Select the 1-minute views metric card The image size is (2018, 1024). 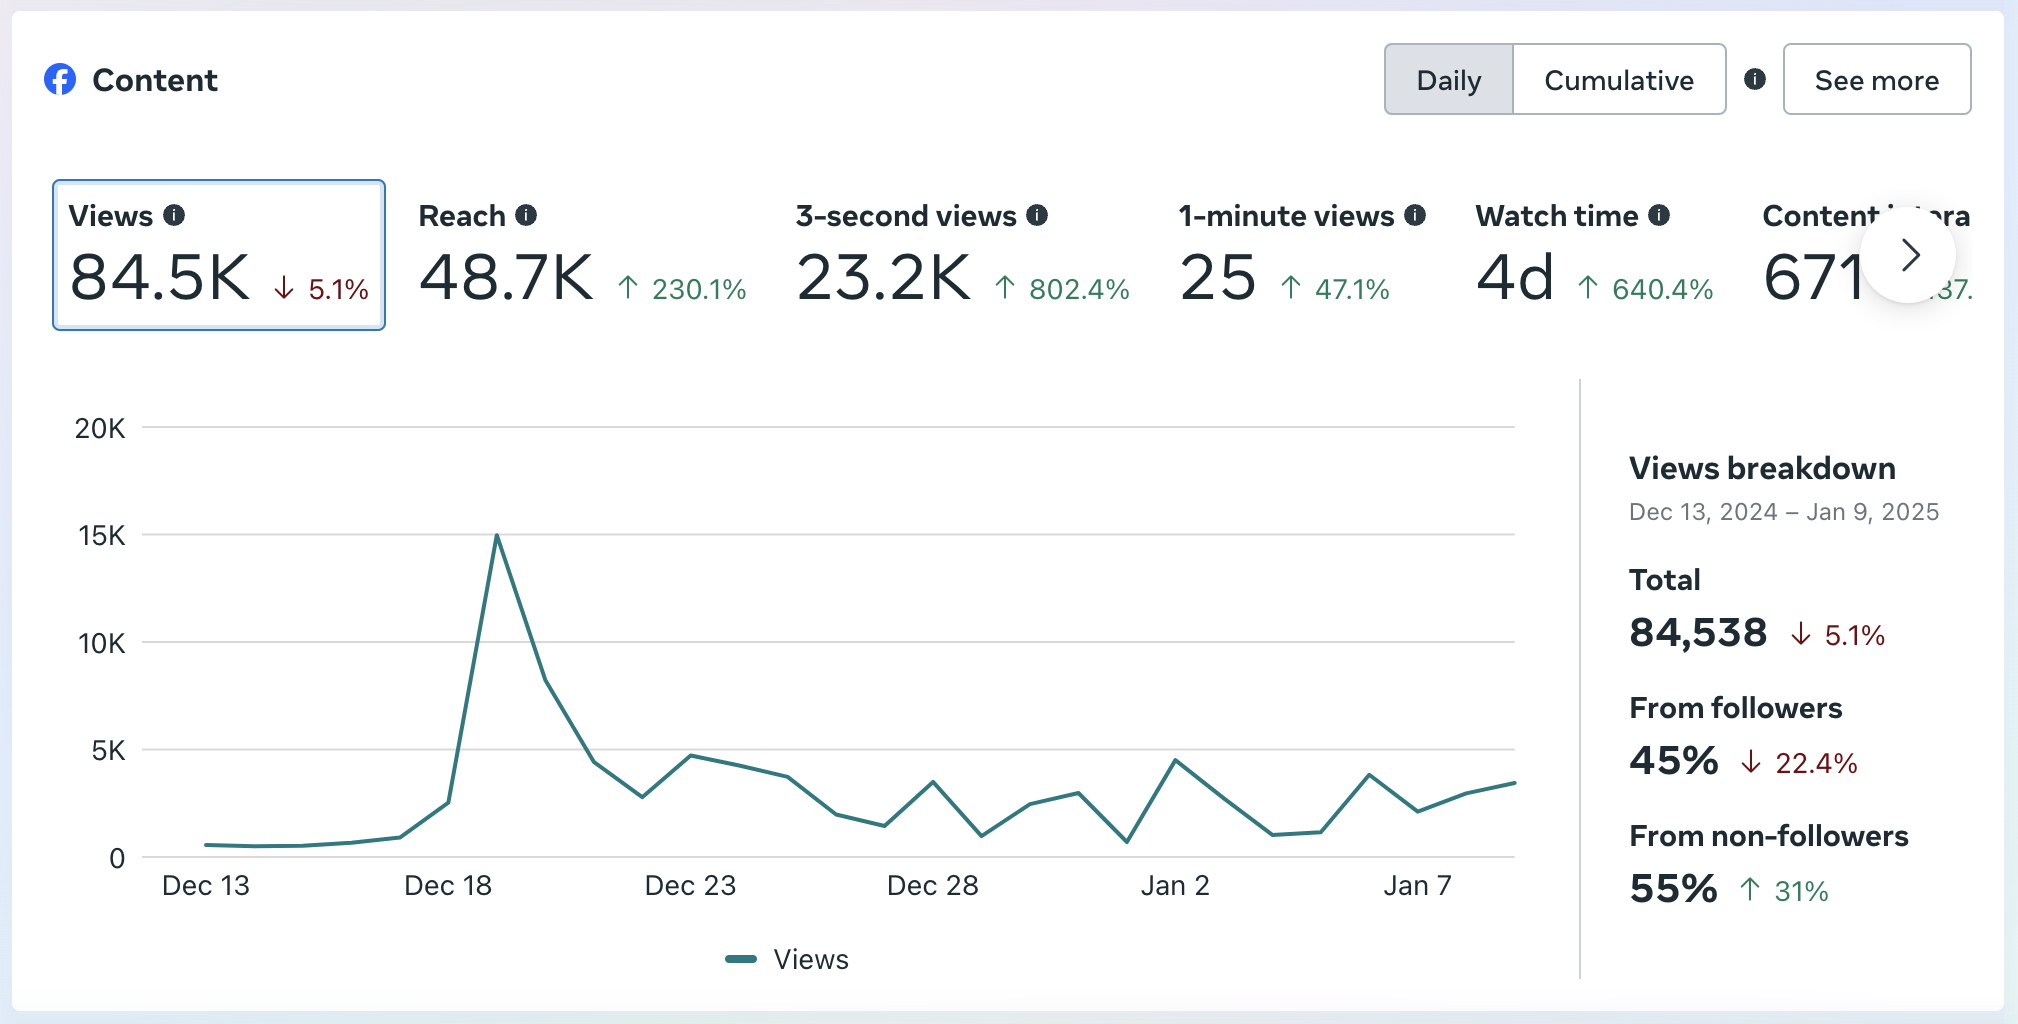(1302, 255)
